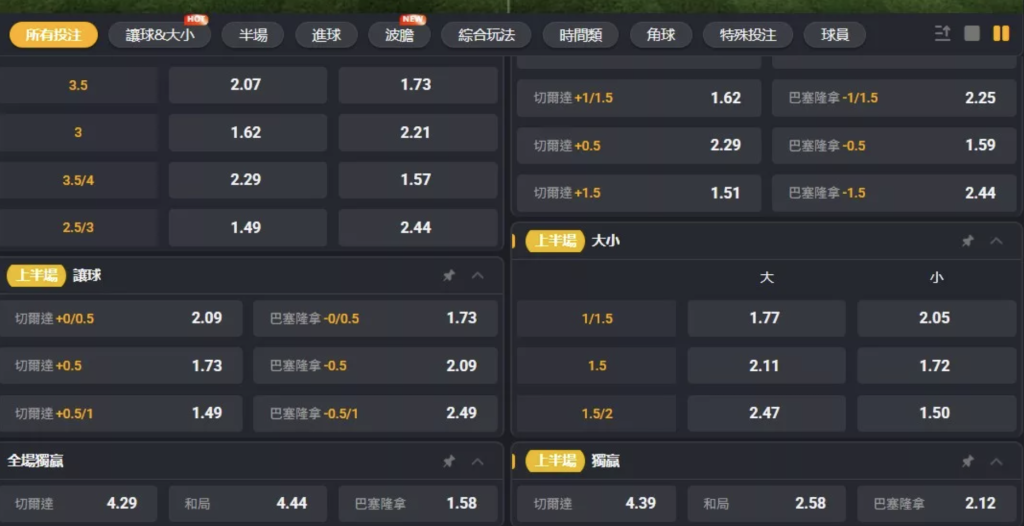
Task: Choose 和局 at 4.44 in 全場獨贏
Action: 244,503
